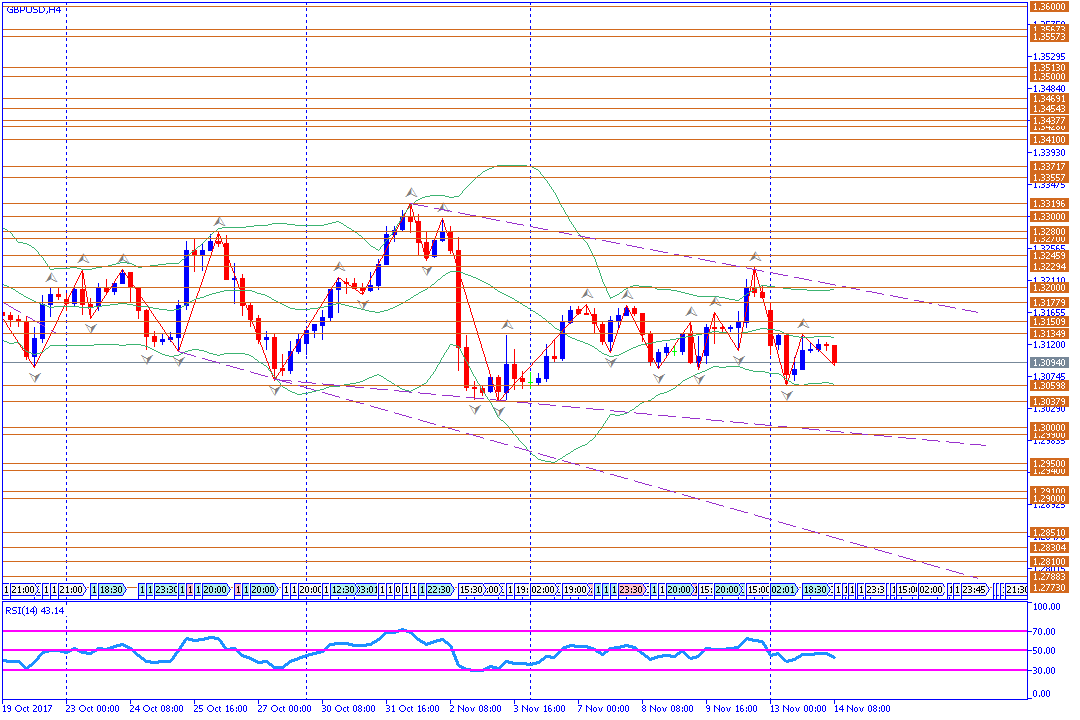Click the 9 Nov 16:00 time axis label

(x=732, y=709)
